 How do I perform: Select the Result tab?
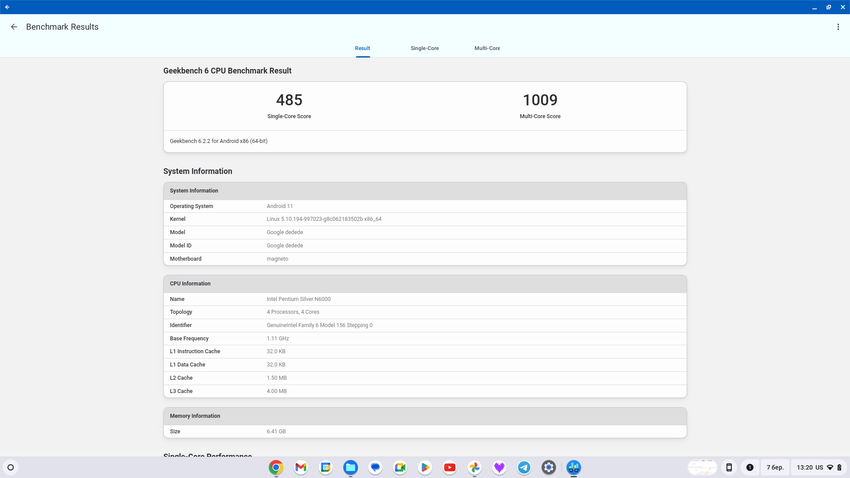362,48
